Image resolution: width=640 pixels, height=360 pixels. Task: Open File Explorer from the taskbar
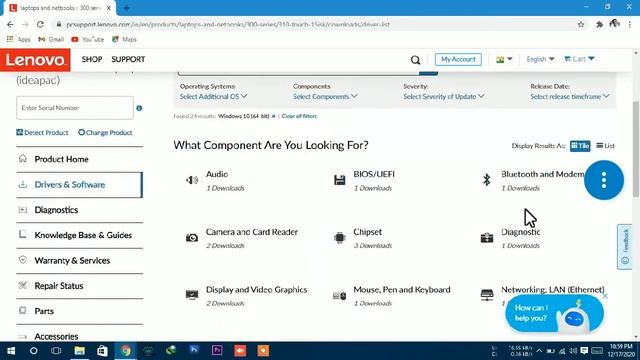pos(80,351)
